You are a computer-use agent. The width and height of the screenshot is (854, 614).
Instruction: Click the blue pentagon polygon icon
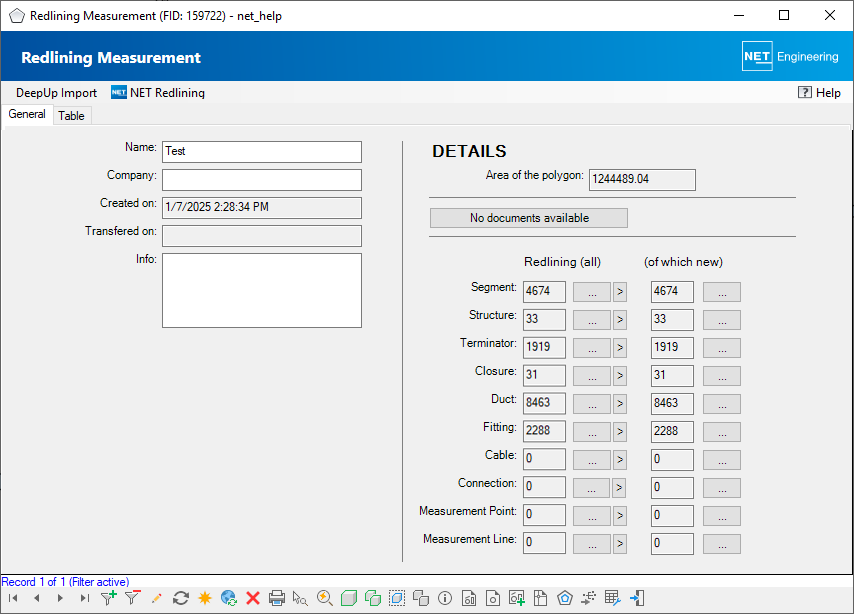point(565,598)
